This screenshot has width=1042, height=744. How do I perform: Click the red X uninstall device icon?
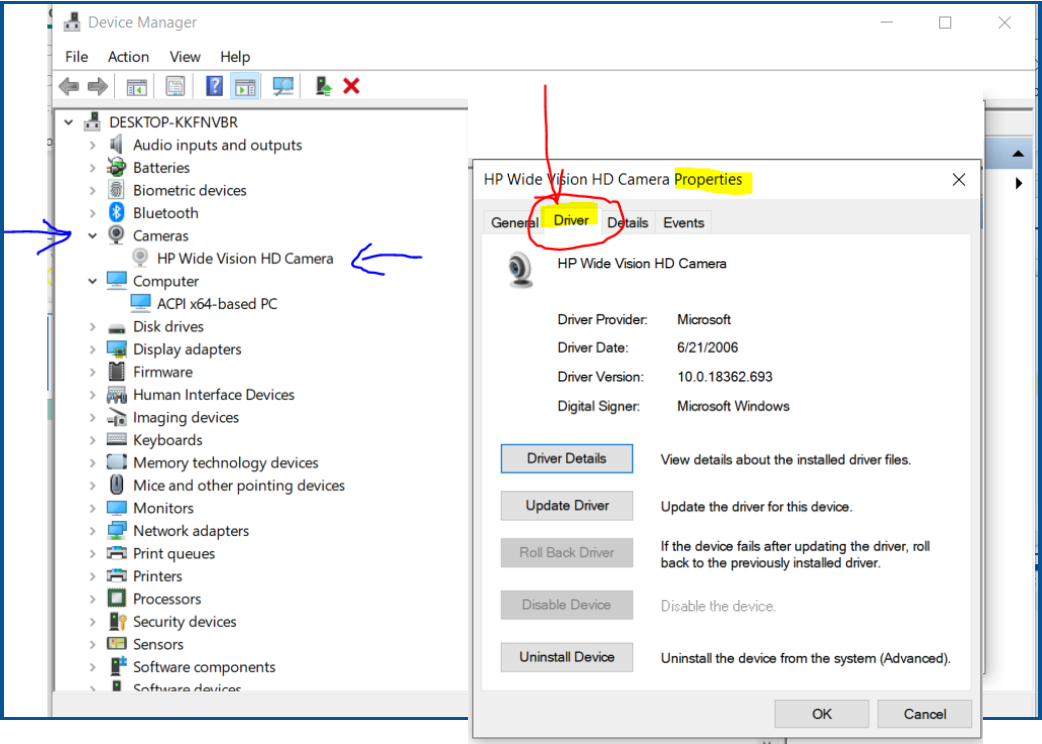(352, 86)
